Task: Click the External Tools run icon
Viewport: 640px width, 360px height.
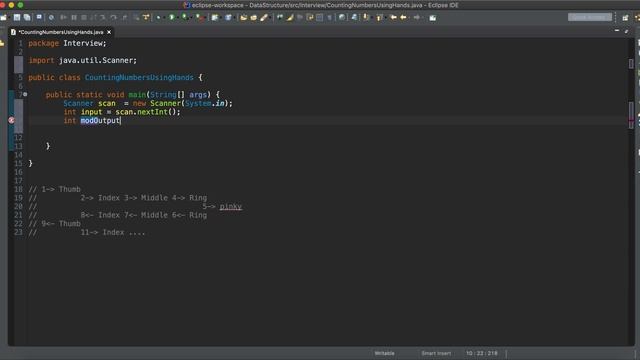Action: [x=200, y=18]
